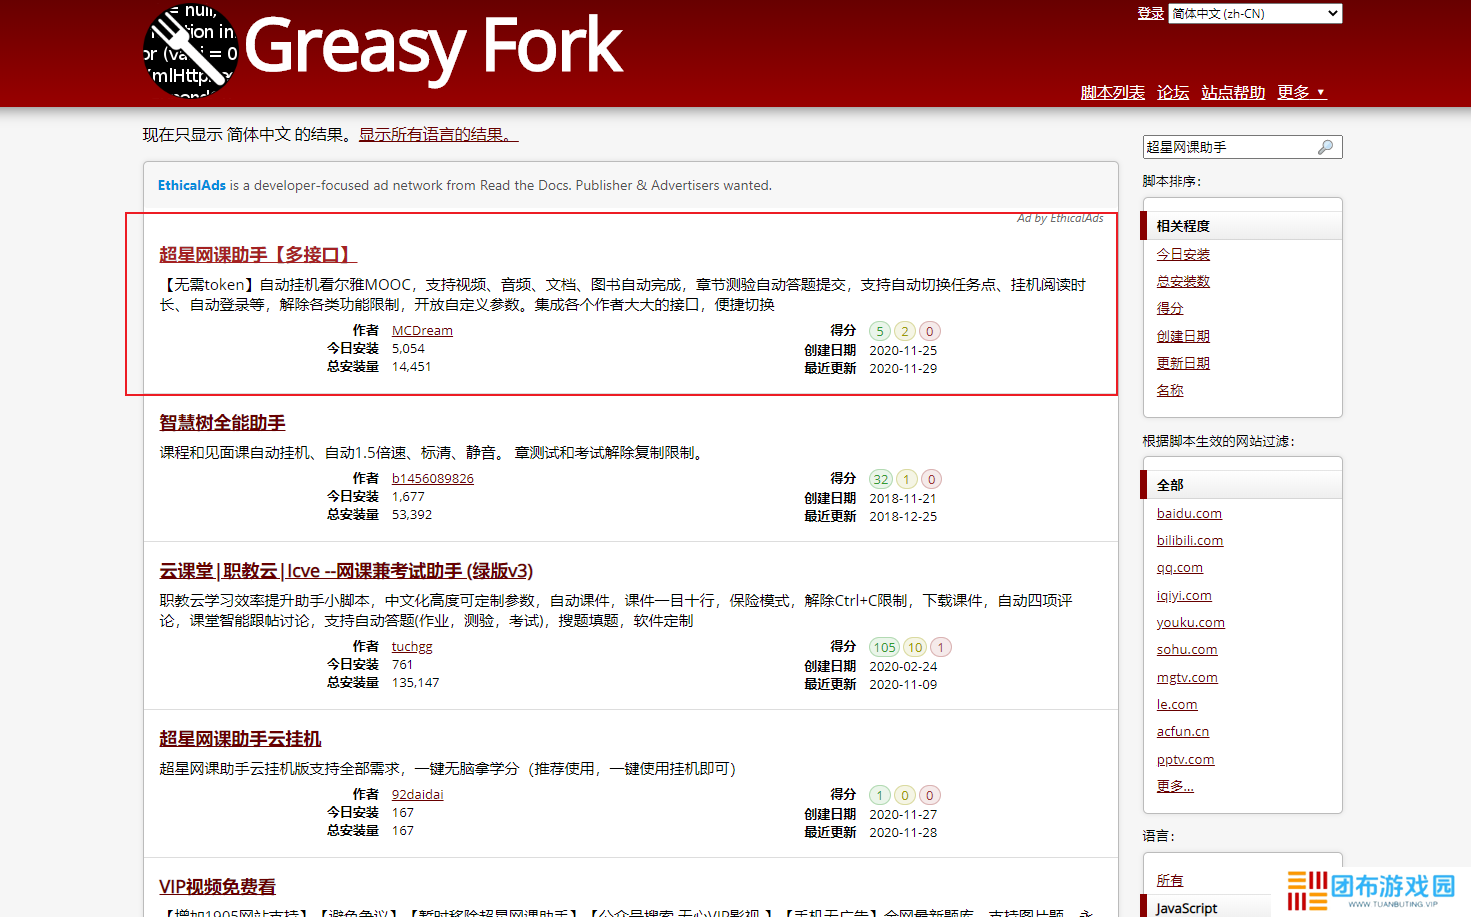Sort scripts by 今日安装
This screenshot has width=1471, height=917.
point(1183,254)
